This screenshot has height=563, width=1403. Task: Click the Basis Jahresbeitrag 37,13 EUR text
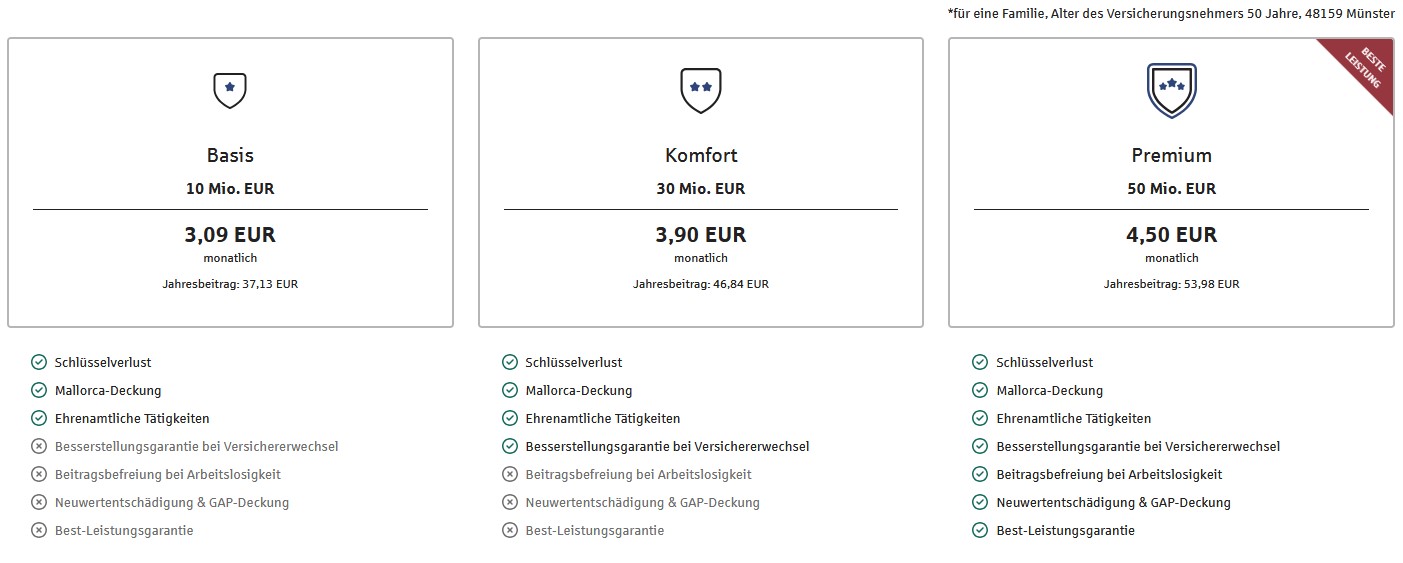tap(230, 284)
